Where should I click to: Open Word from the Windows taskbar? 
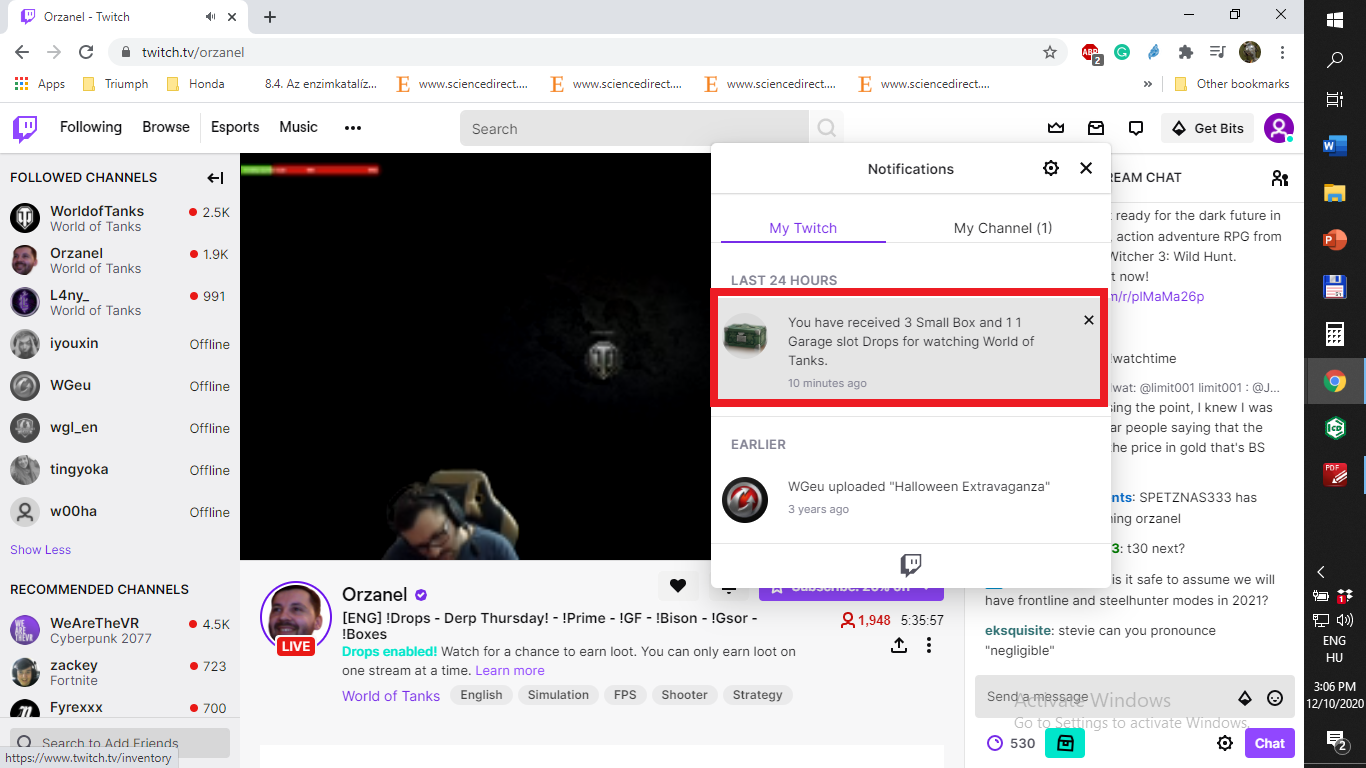click(1335, 147)
